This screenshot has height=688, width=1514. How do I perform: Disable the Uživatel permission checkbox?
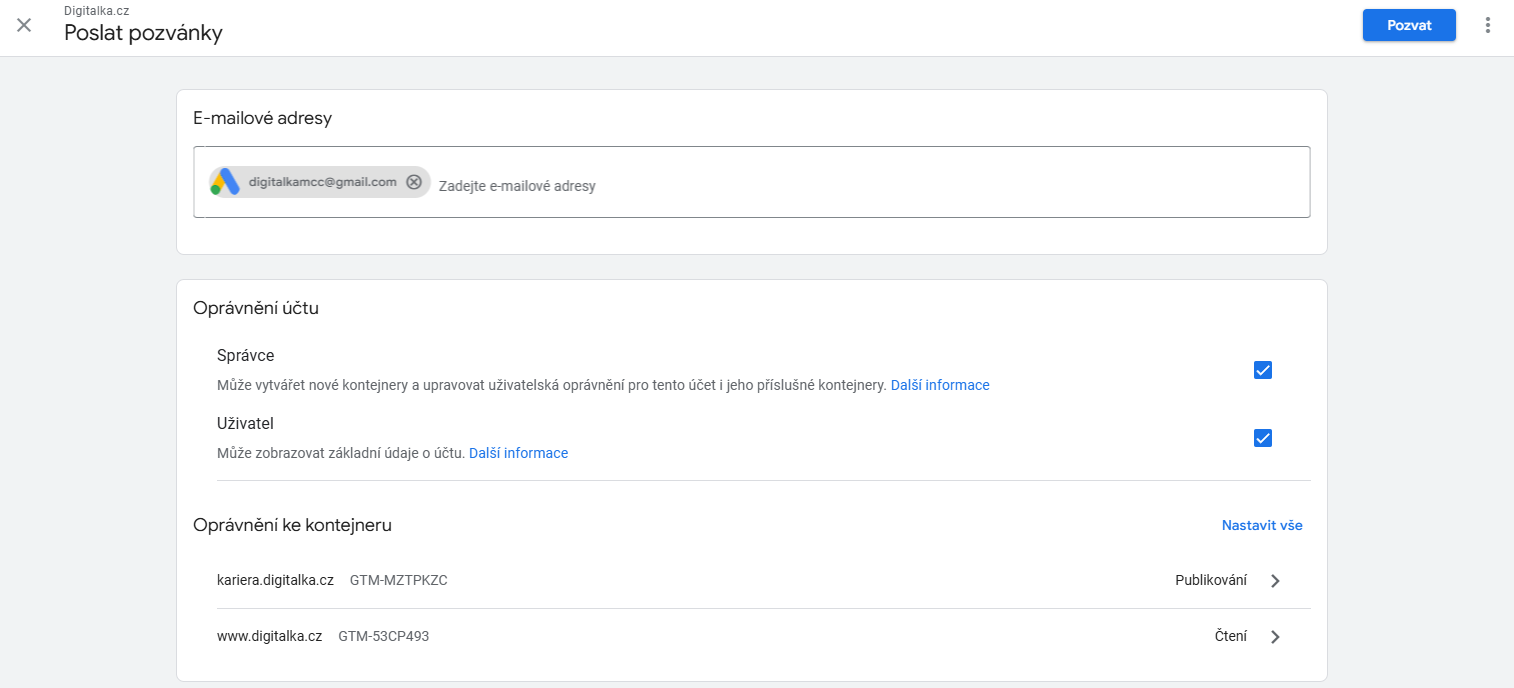coord(1262,437)
